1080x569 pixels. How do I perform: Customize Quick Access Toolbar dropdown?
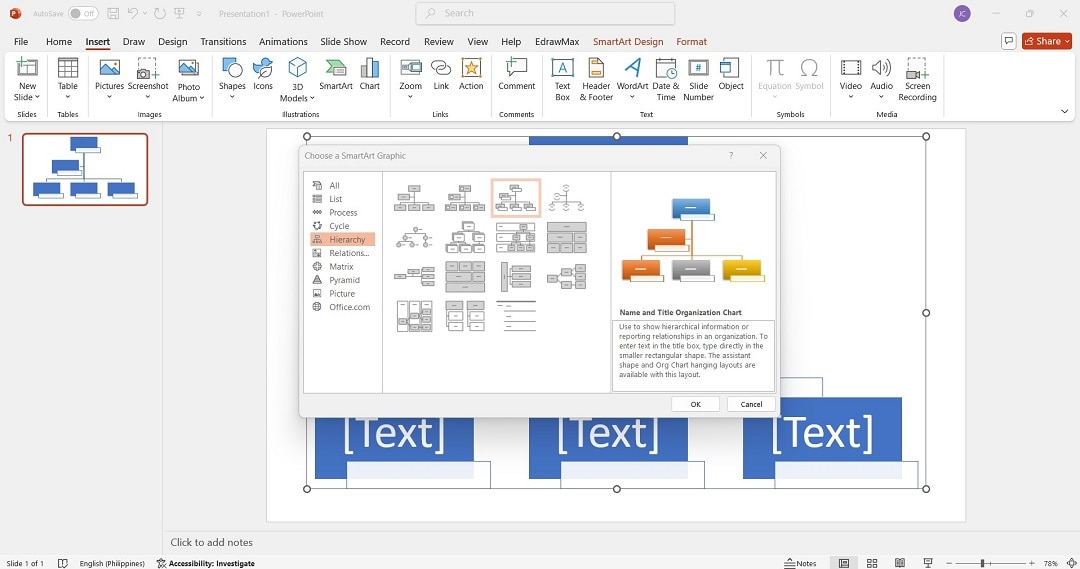point(199,13)
